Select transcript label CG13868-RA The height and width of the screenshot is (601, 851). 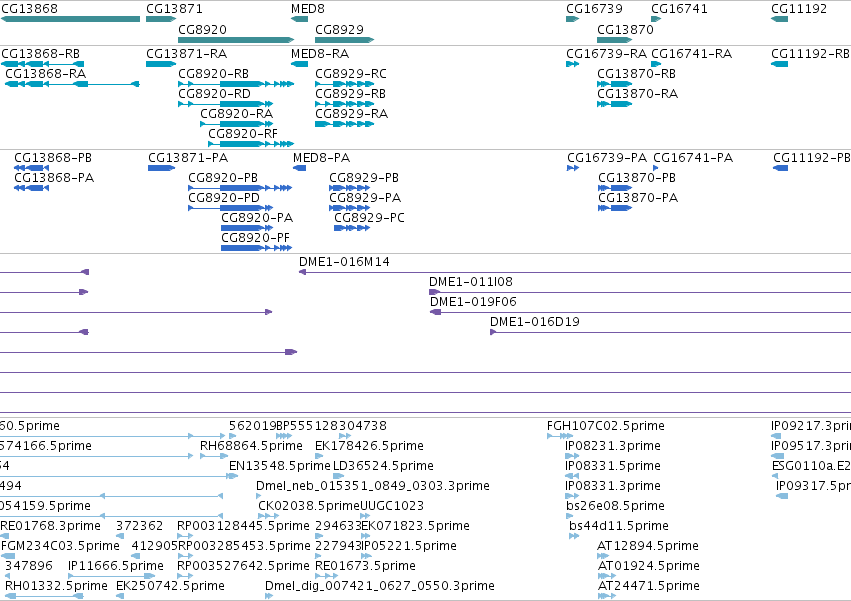pyautogui.click(x=46, y=73)
